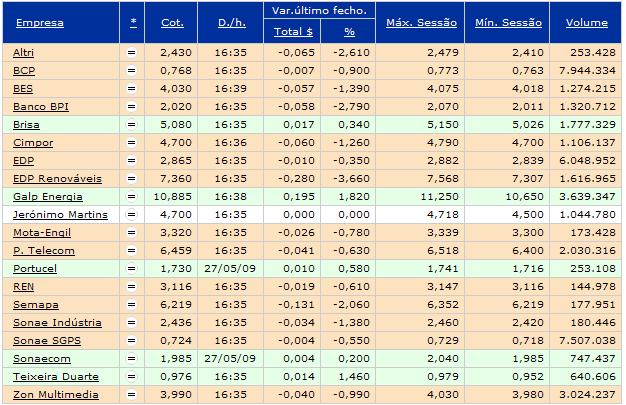Open the Galp Energia company link

(48, 197)
